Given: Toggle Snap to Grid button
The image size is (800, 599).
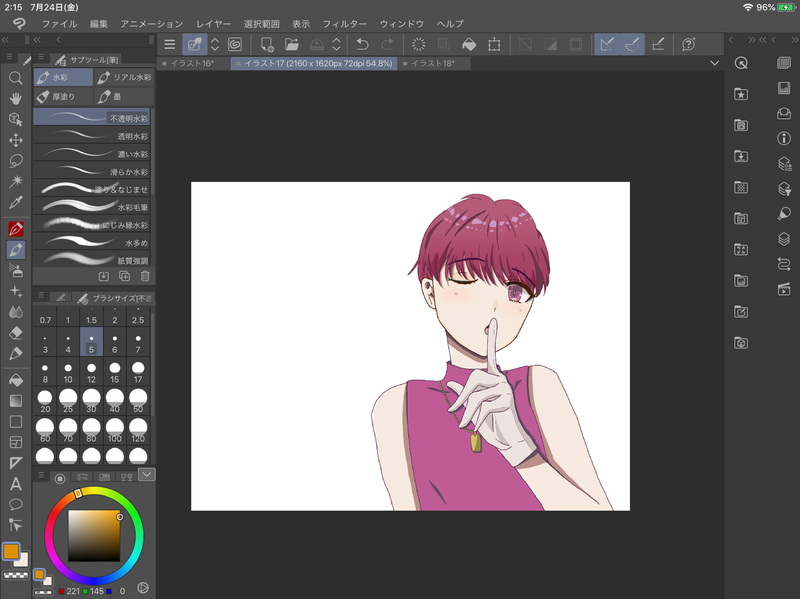Looking at the screenshot, I should coord(657,44).
